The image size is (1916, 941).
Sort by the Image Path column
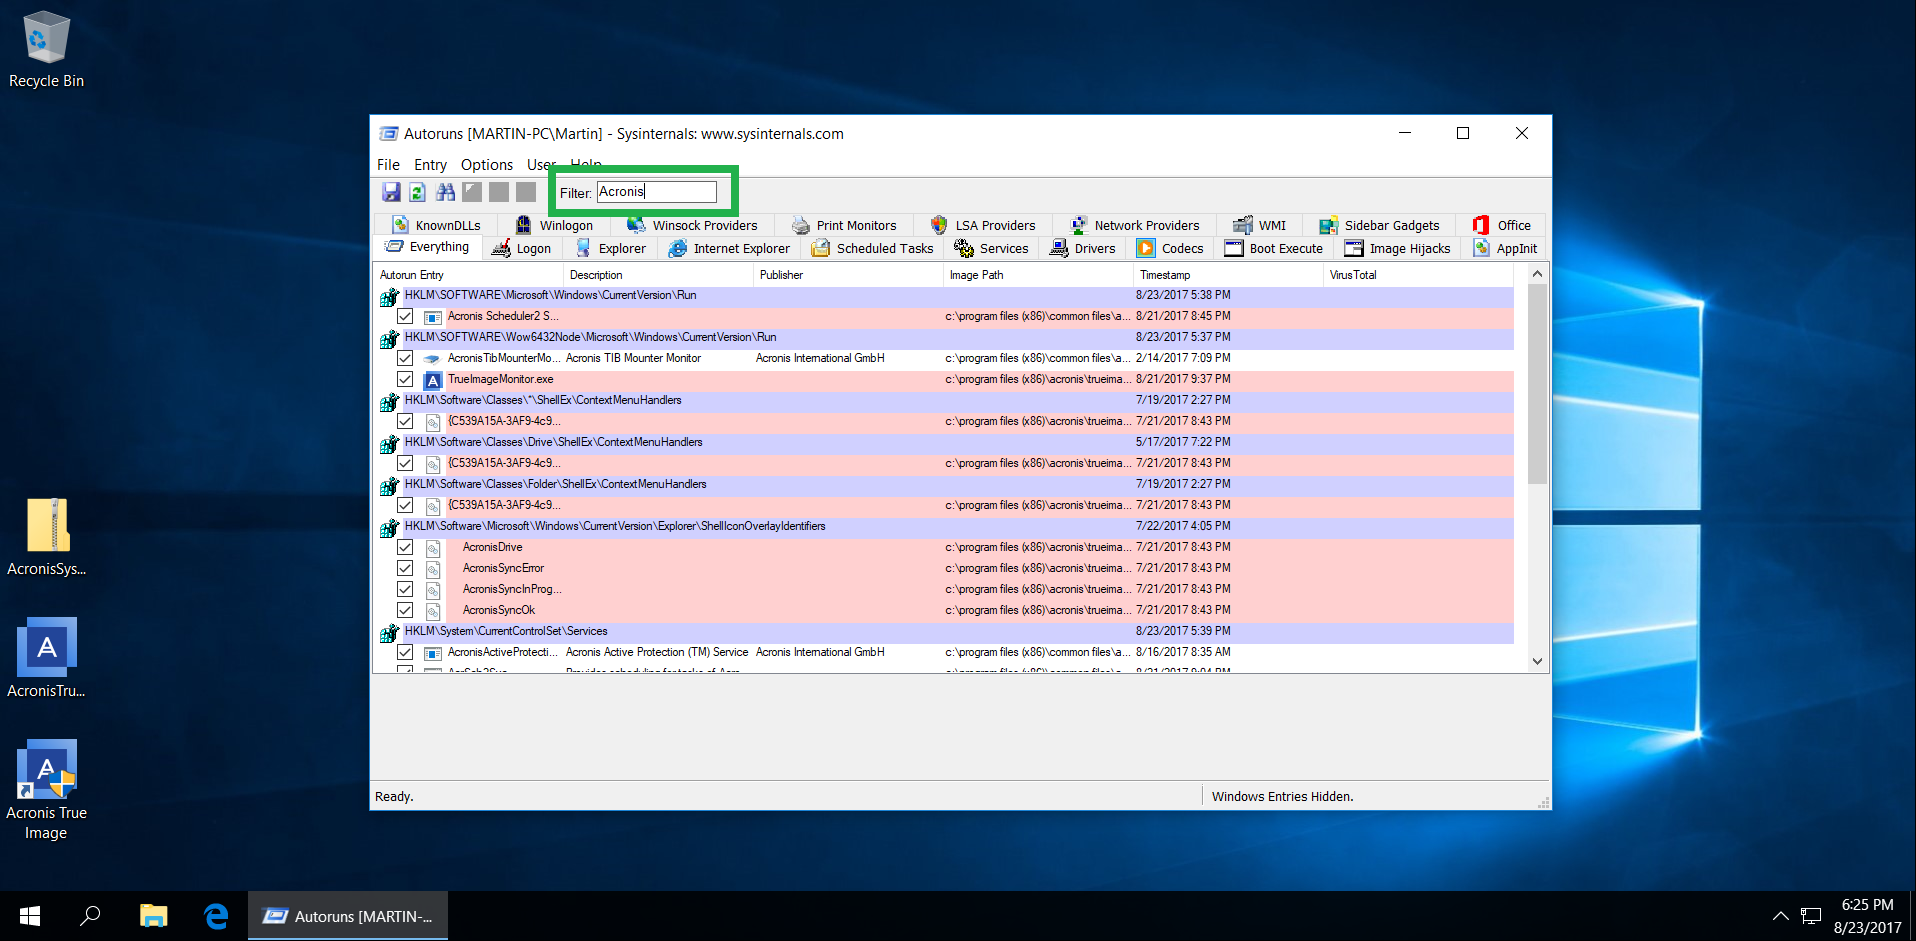click(x=1038, y=275)
